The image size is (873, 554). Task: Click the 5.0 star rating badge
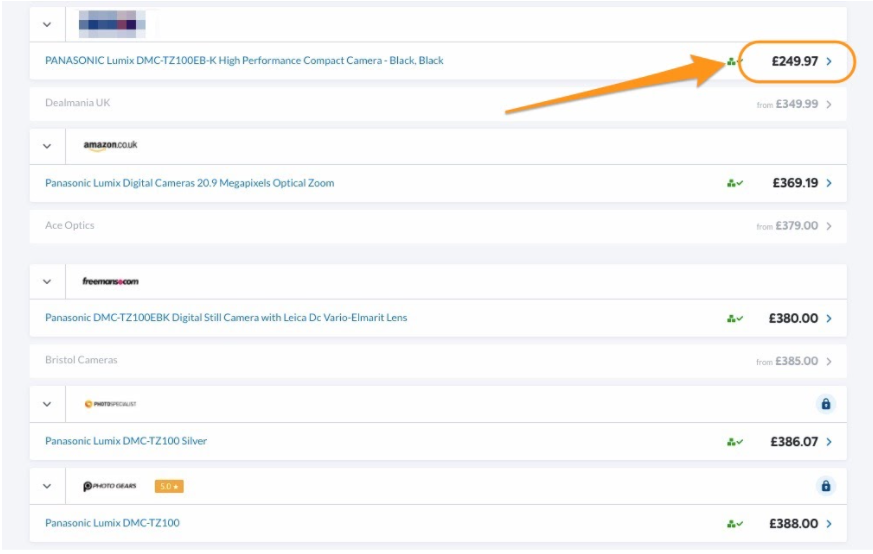pos(169,487)
